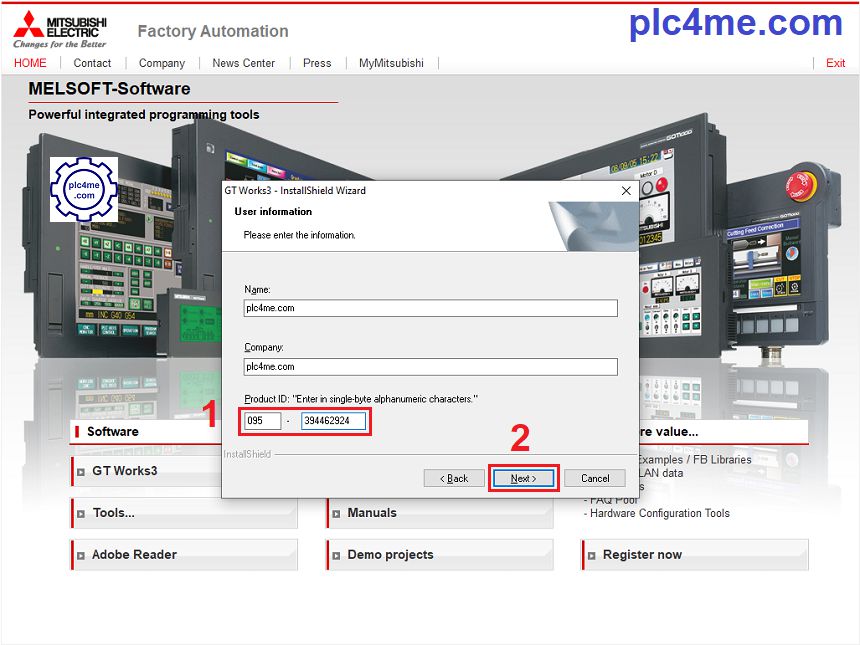Image resolution: width=860 pixels, height=645 pixels.
Task: Open News Center in navigation bar
Action: click(x=243, y=63)
